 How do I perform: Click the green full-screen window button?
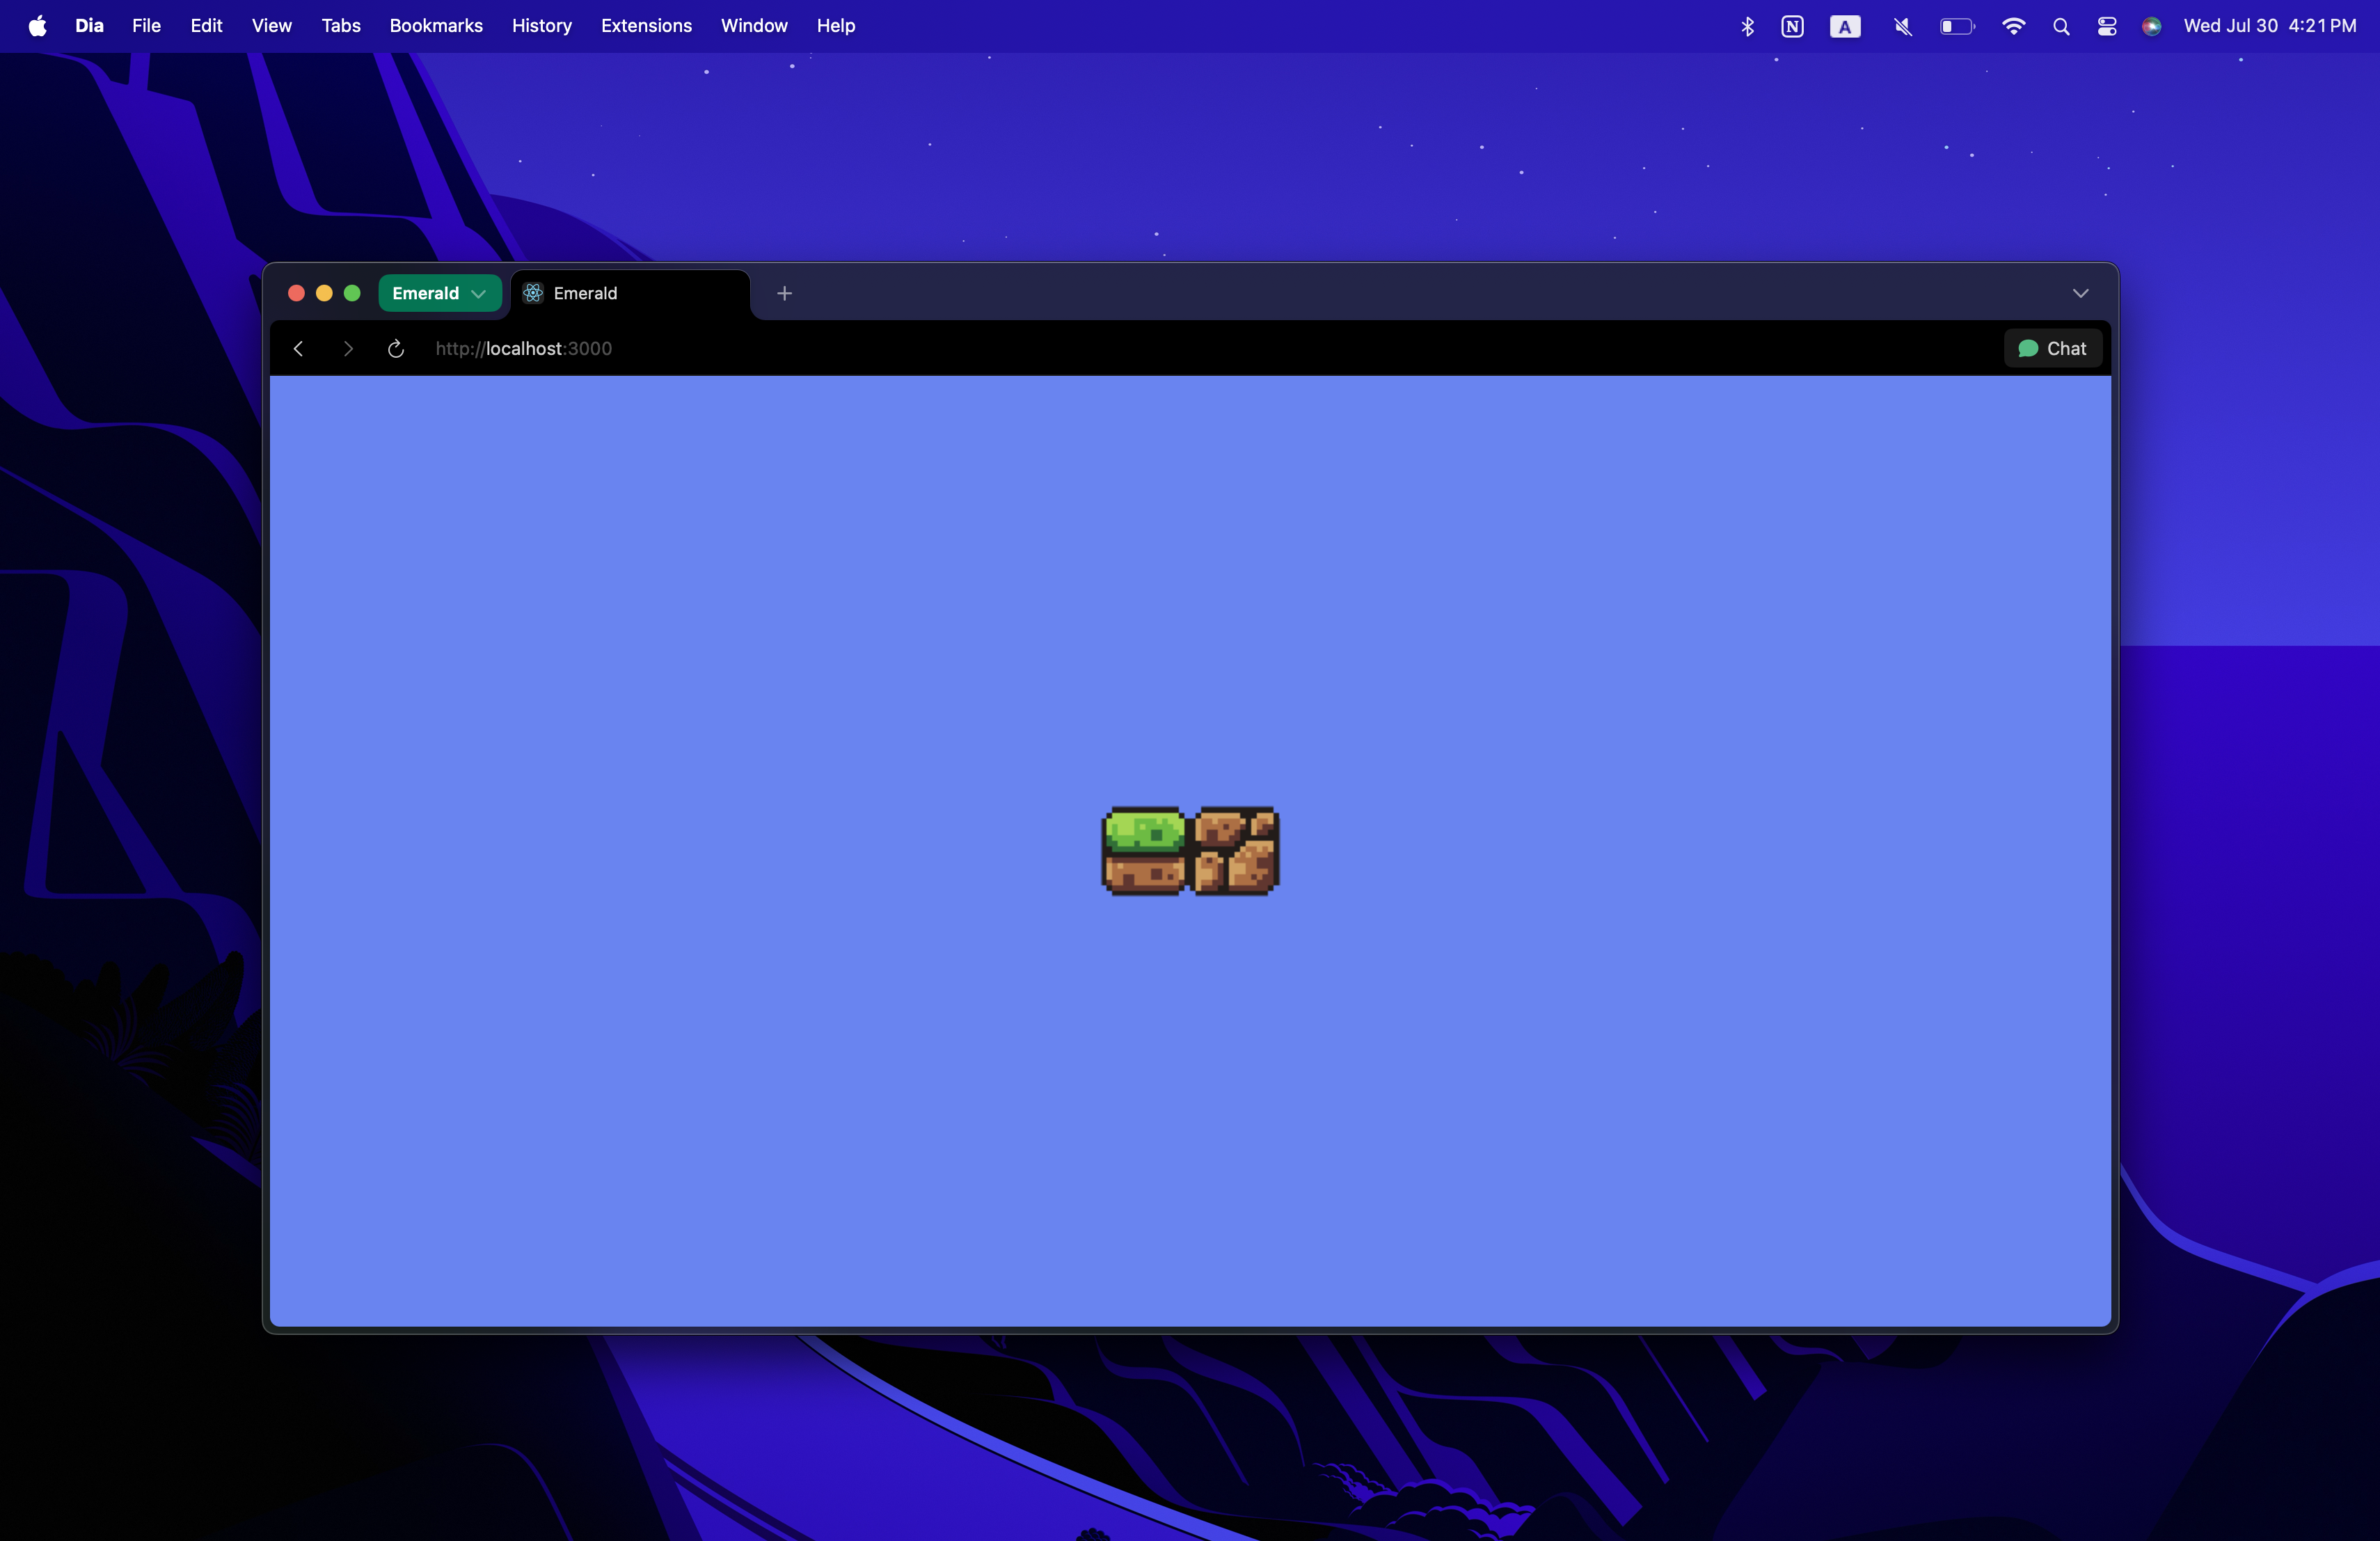click(x=352, y=293)
